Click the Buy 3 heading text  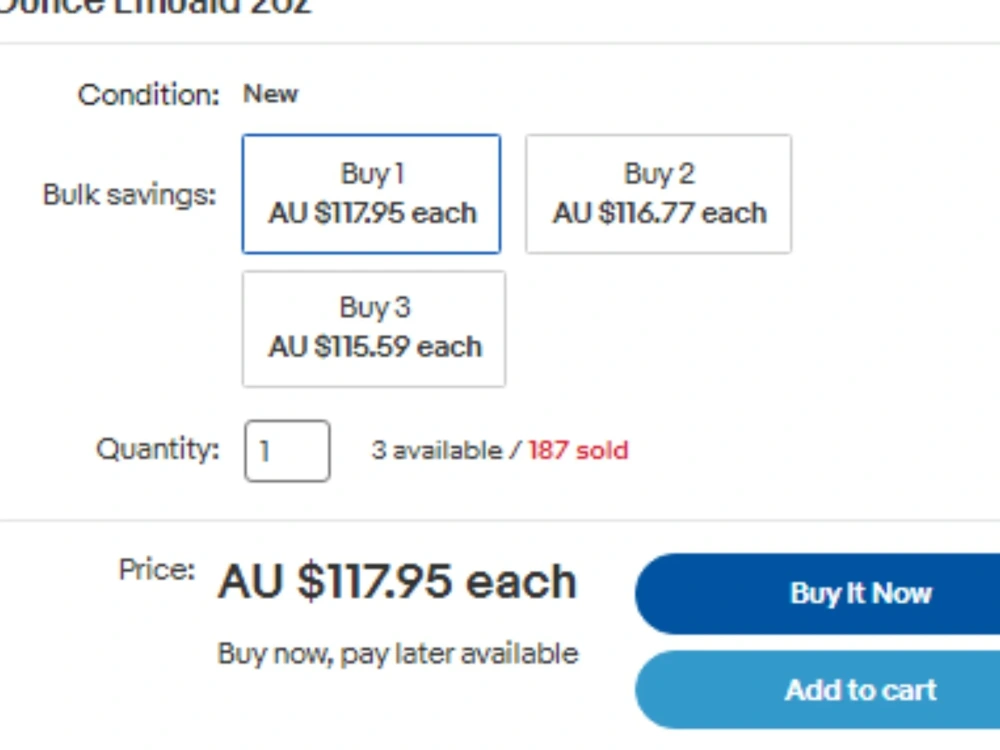(375, 307)
